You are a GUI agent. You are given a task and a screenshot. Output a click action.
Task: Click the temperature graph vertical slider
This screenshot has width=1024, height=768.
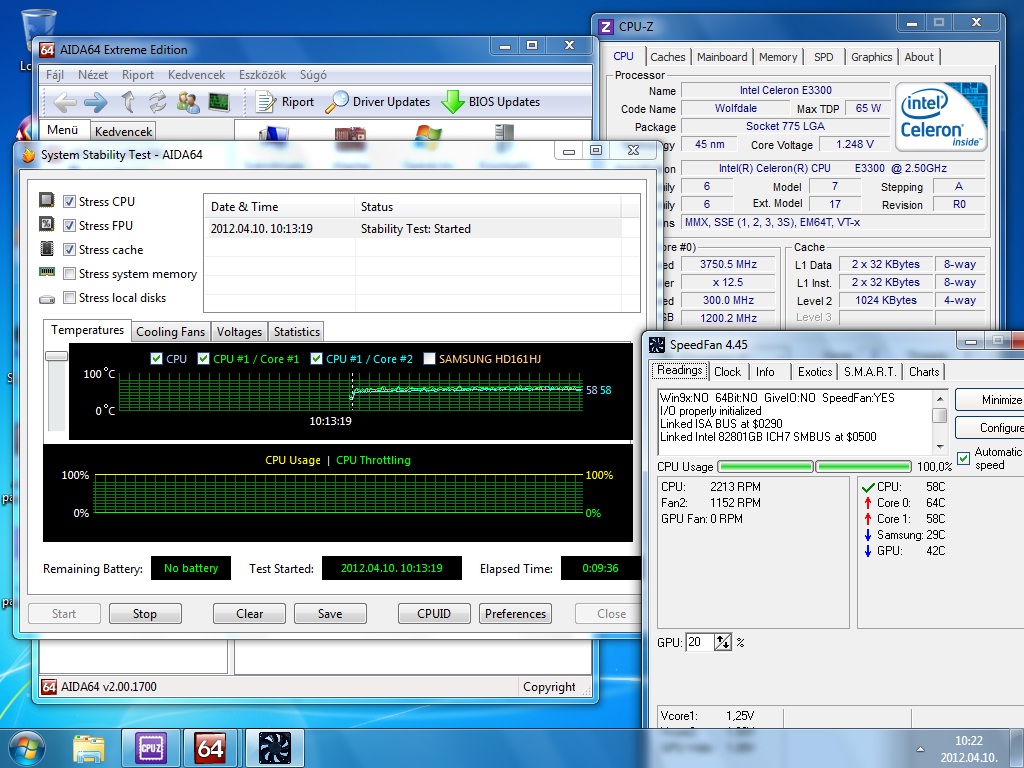[x=56, y=356]
